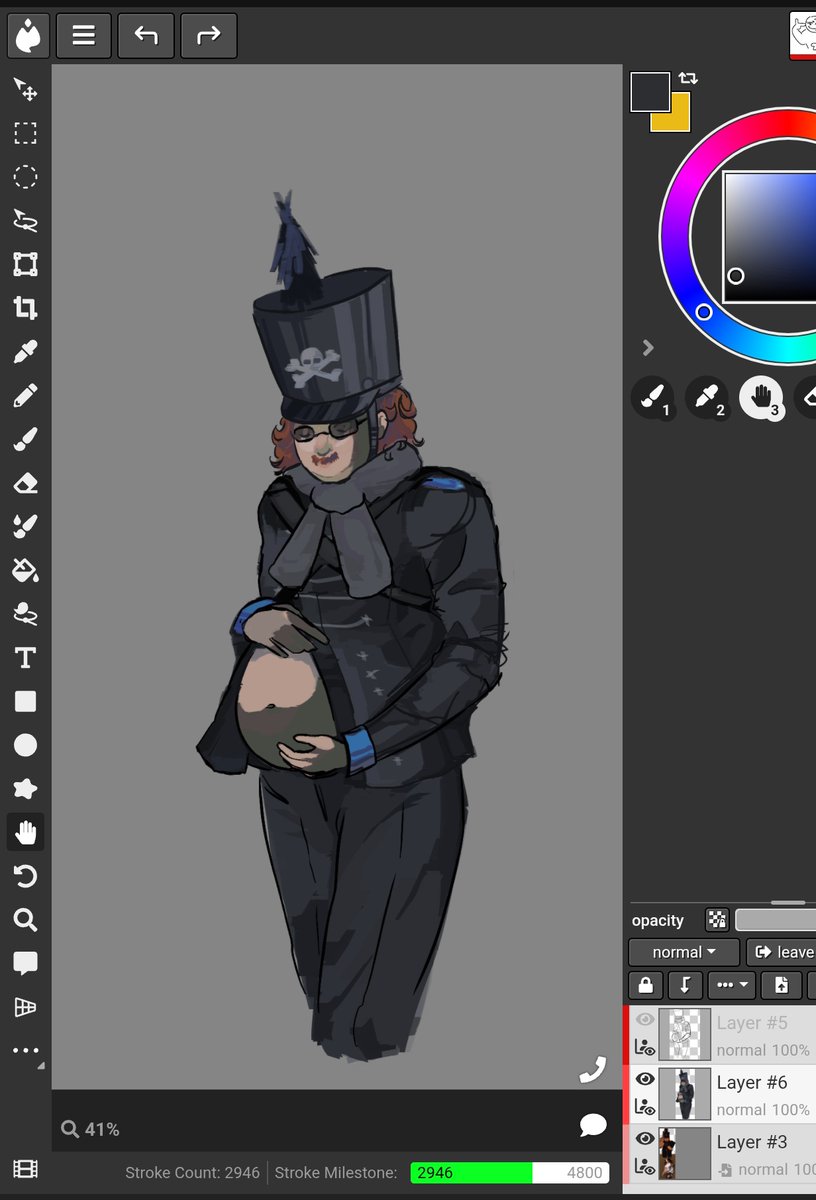Click the Redo arrow
The width and height of the screenshot is (816, 1200).
coord(208,36)
